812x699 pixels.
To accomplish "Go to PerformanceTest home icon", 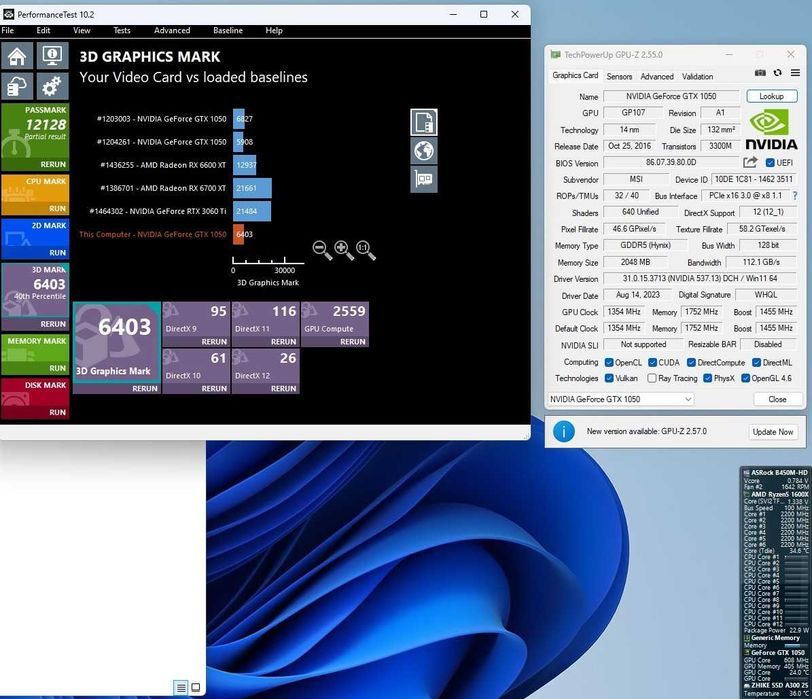I will tap(17, 56).
